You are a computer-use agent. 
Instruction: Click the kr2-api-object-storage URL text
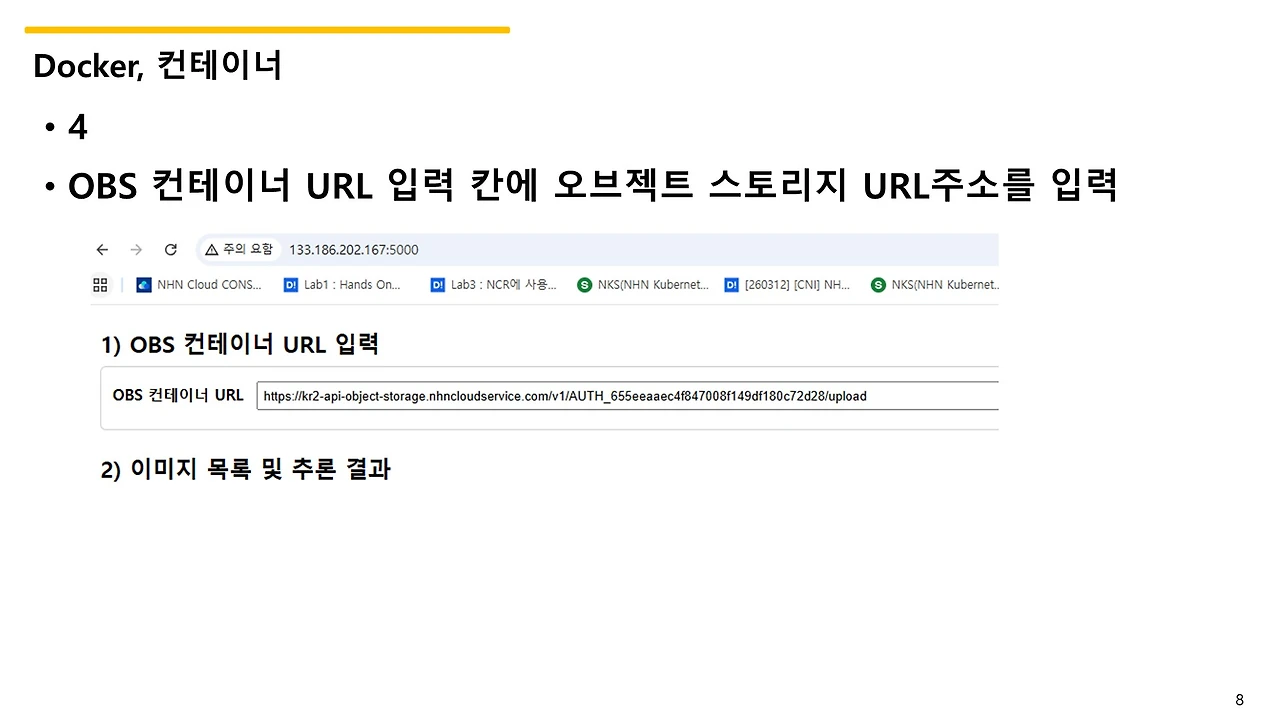563,396
